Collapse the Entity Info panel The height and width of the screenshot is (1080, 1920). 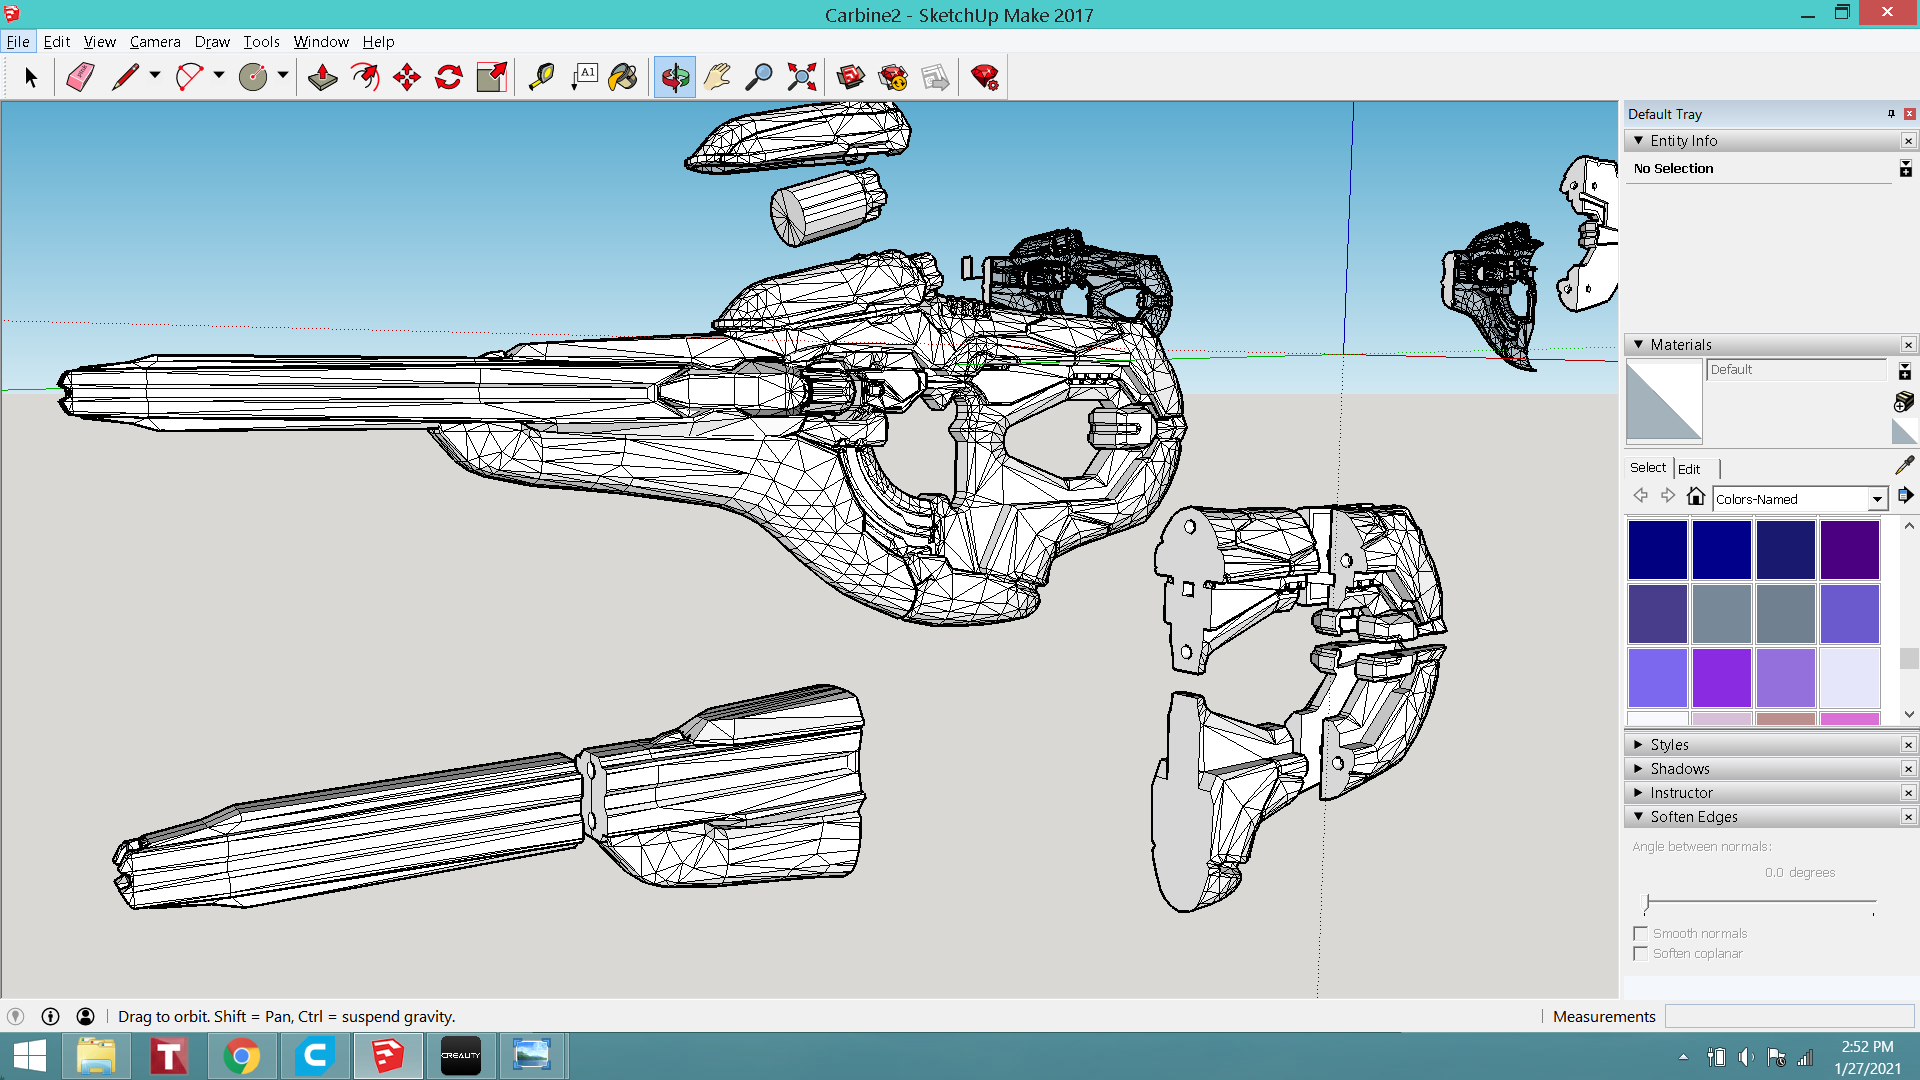coord(1638,141)
